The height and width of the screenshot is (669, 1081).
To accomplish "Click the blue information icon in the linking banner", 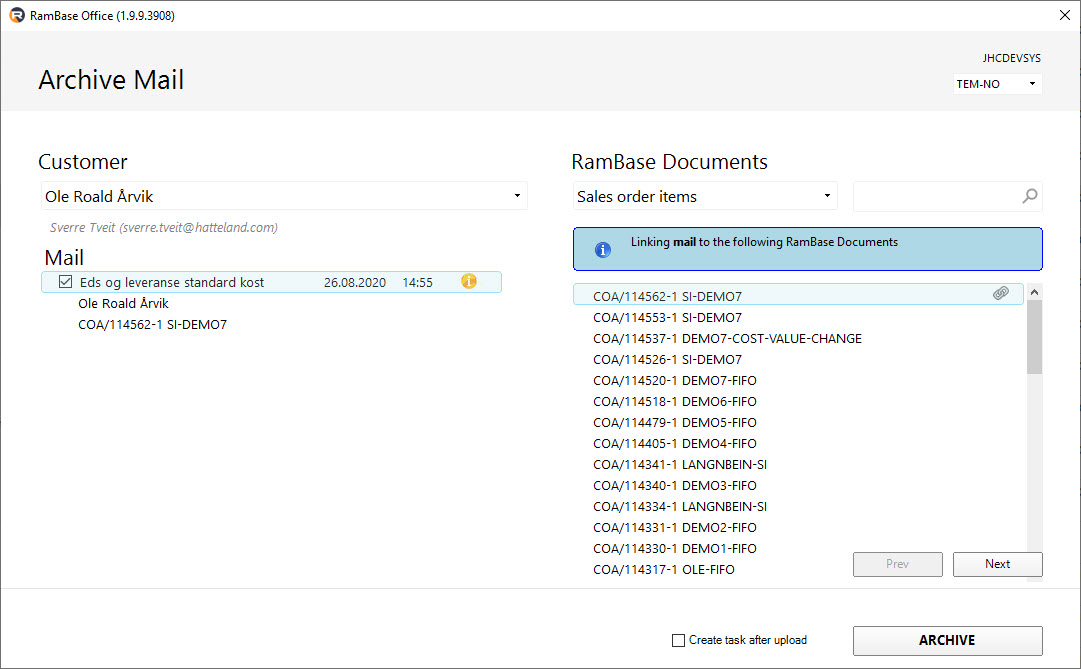I will pos(603,250).
